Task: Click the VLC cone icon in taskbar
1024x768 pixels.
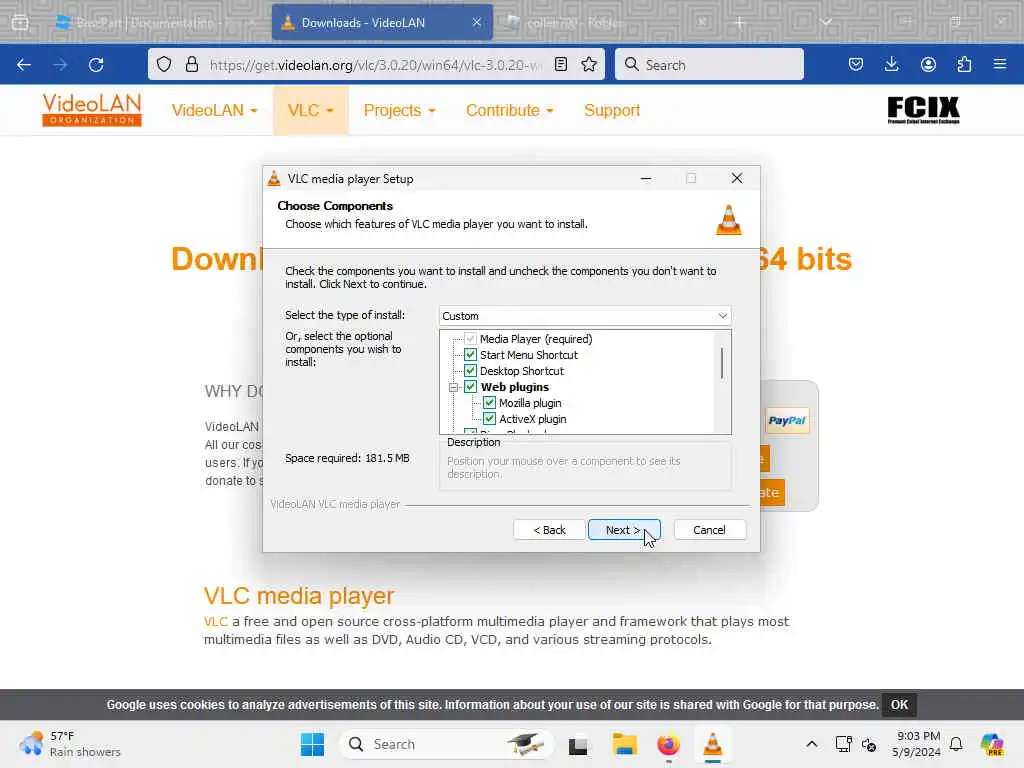Action: (712, 744)
